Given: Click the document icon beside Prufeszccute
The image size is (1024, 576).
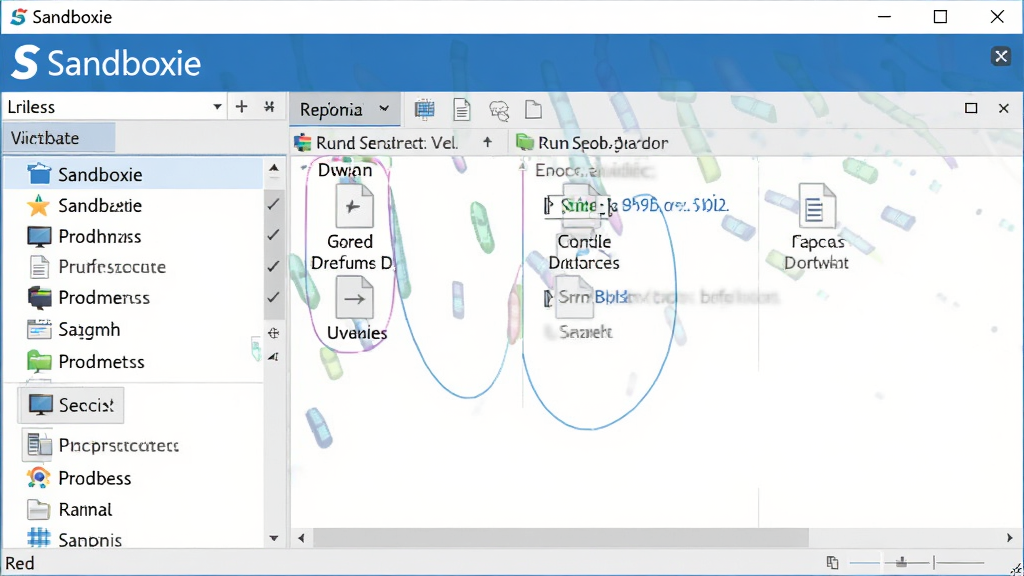Looking at the screenshot, I should pos(39,267).
